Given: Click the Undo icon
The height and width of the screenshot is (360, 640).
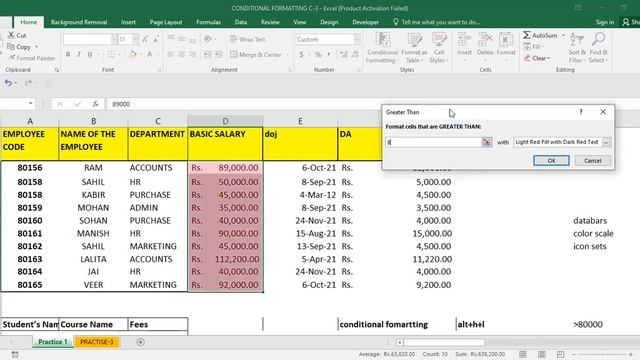Looking at the screenshot, I should (x=8, y=83).
